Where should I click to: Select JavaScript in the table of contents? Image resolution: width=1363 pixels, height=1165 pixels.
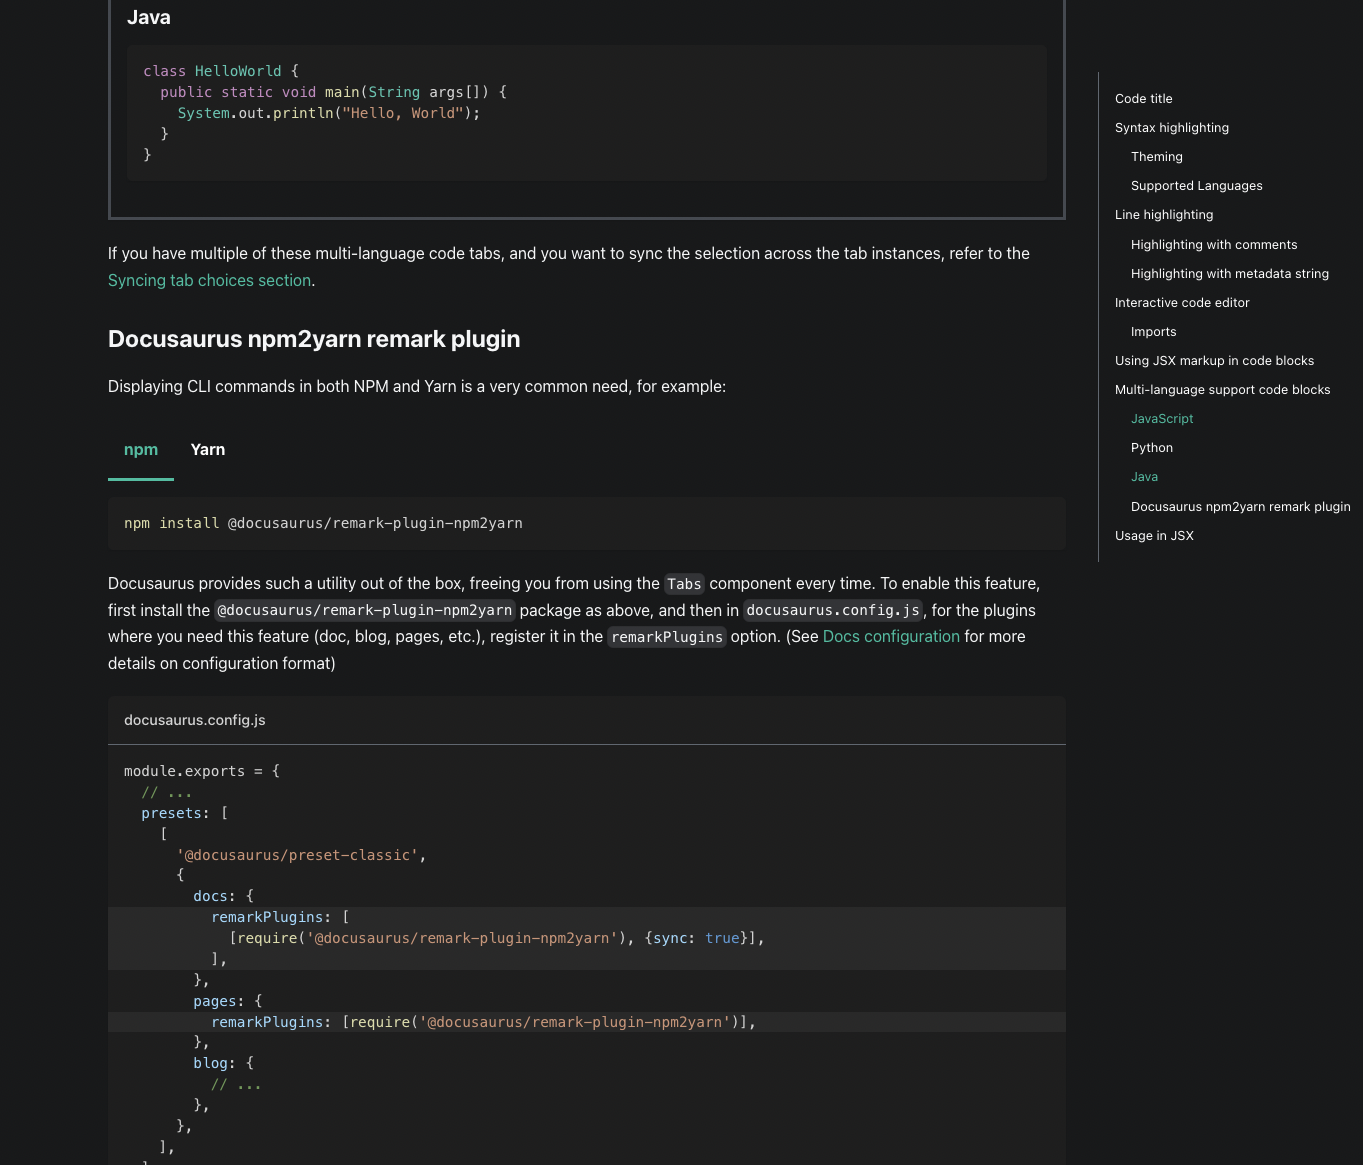tap(1162, 419)
